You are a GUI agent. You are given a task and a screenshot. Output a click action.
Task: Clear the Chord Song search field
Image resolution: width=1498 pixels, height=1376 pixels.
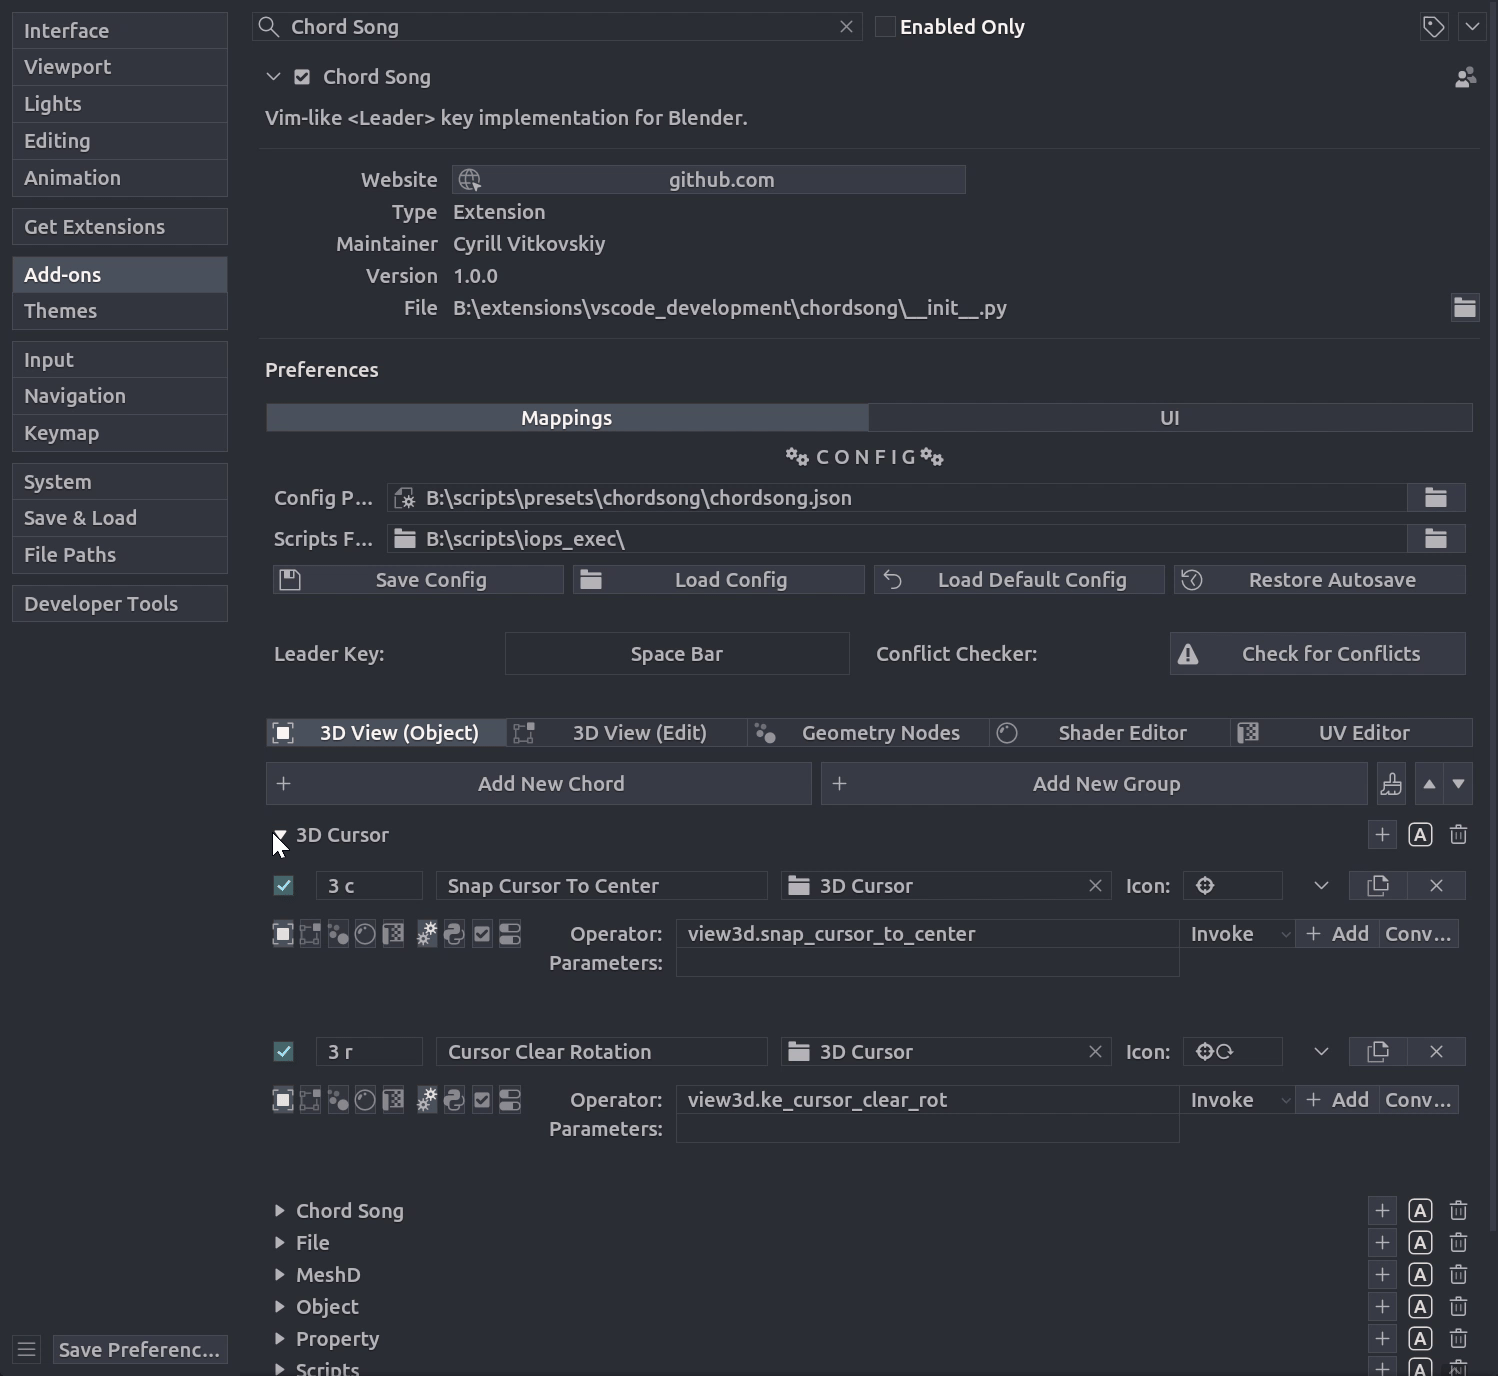[846, 26]
